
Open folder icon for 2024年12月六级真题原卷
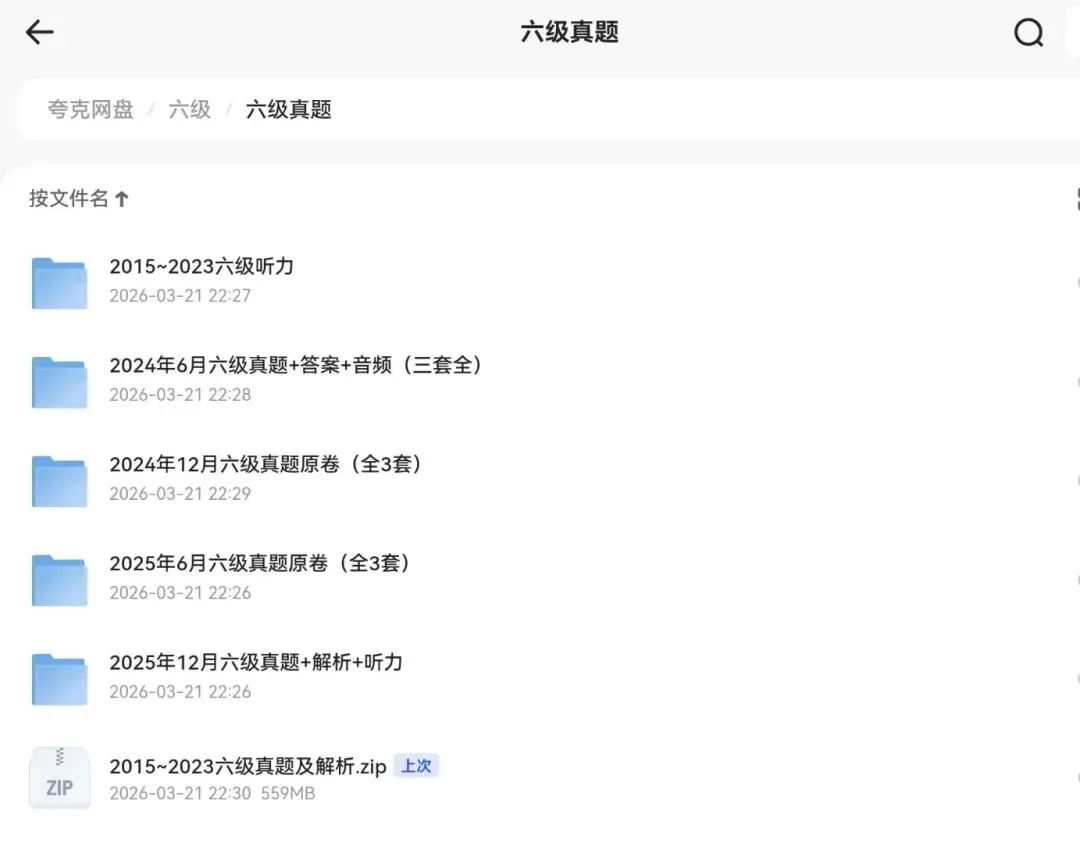pyautogui.click(x=59, y=481)
